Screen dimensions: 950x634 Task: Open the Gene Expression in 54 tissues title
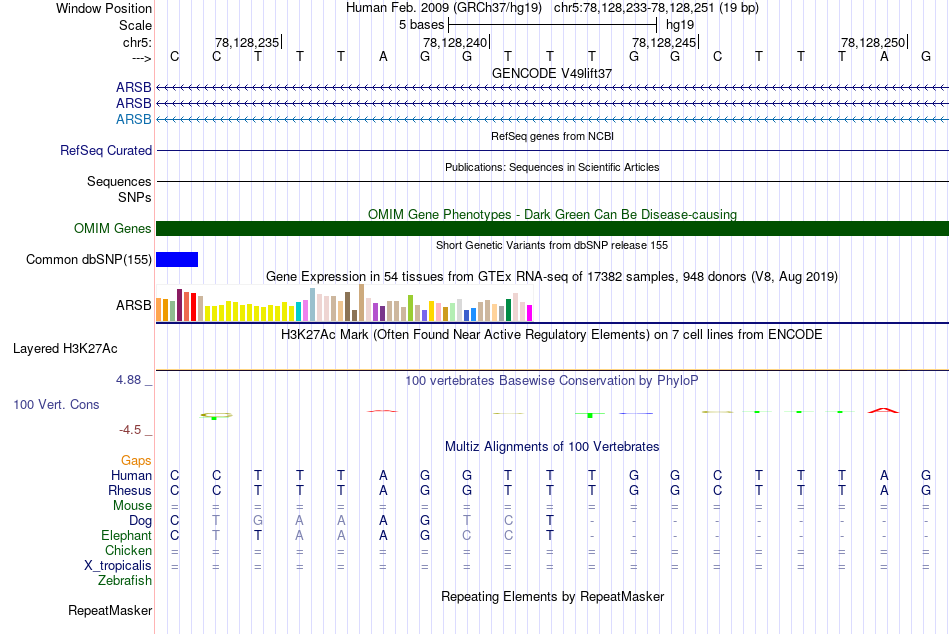tap(552, 276)
